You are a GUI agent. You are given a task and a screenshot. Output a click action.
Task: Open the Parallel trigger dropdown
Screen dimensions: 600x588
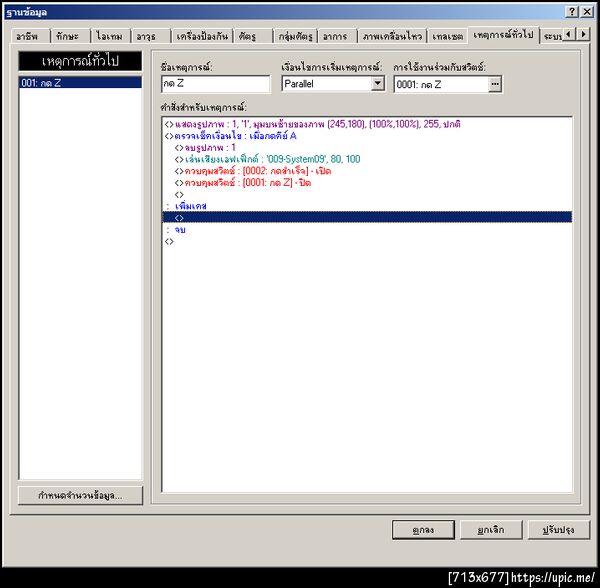point(333,83)
